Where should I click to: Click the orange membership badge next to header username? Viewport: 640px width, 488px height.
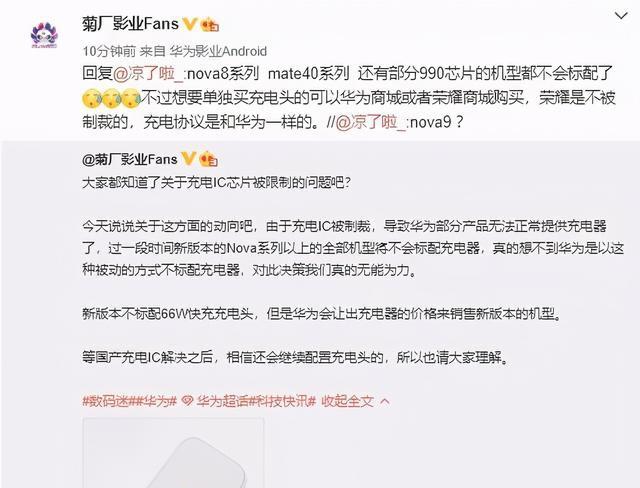[210, 24]
